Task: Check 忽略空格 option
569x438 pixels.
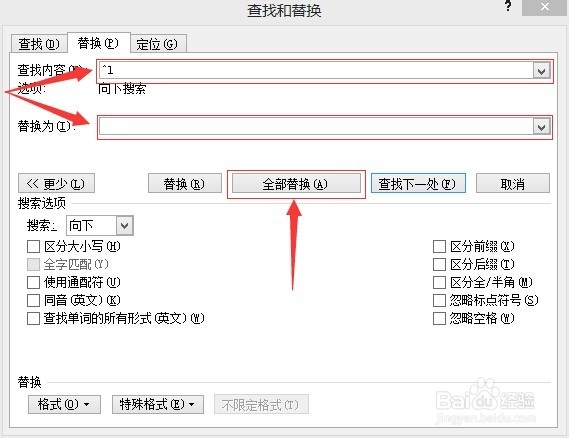Action: click(439, 319)
